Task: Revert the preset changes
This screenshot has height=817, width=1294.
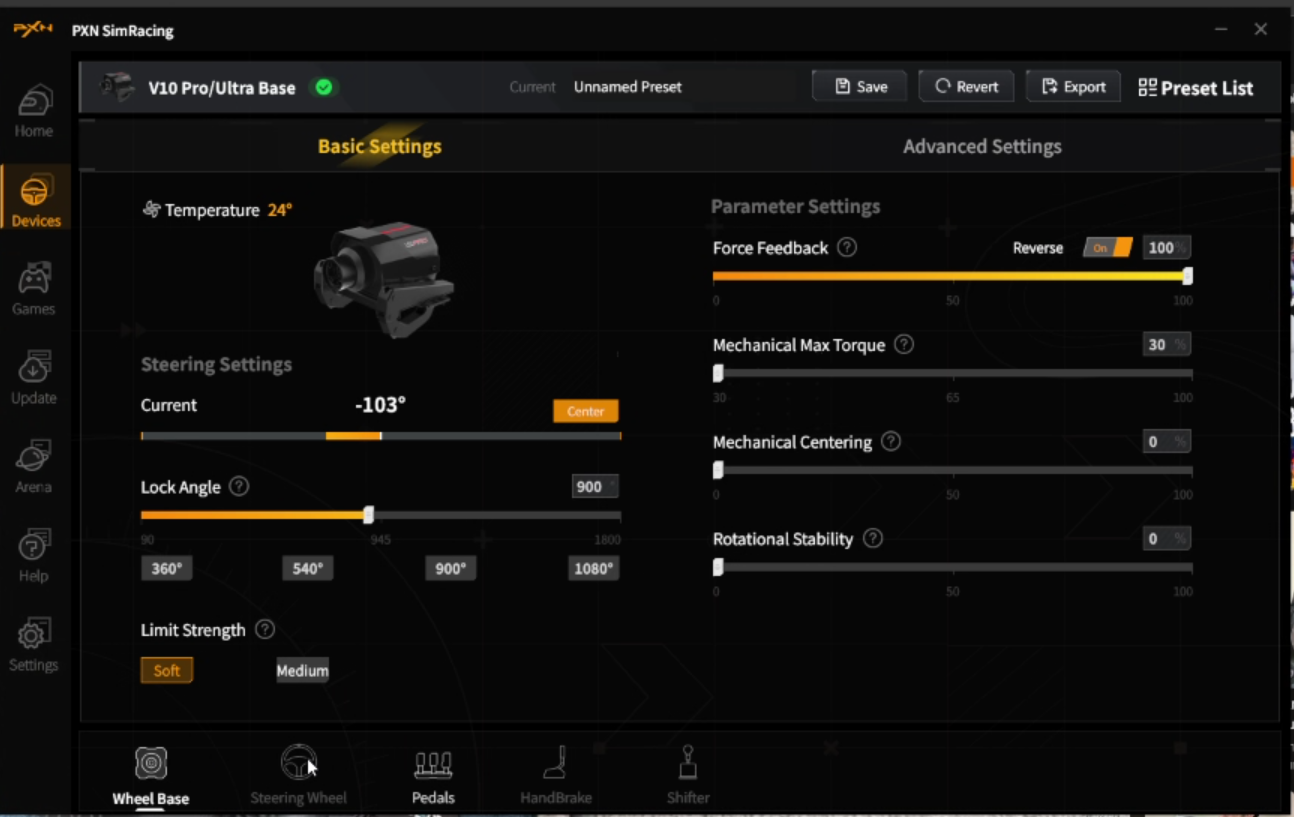Action: 966,86
